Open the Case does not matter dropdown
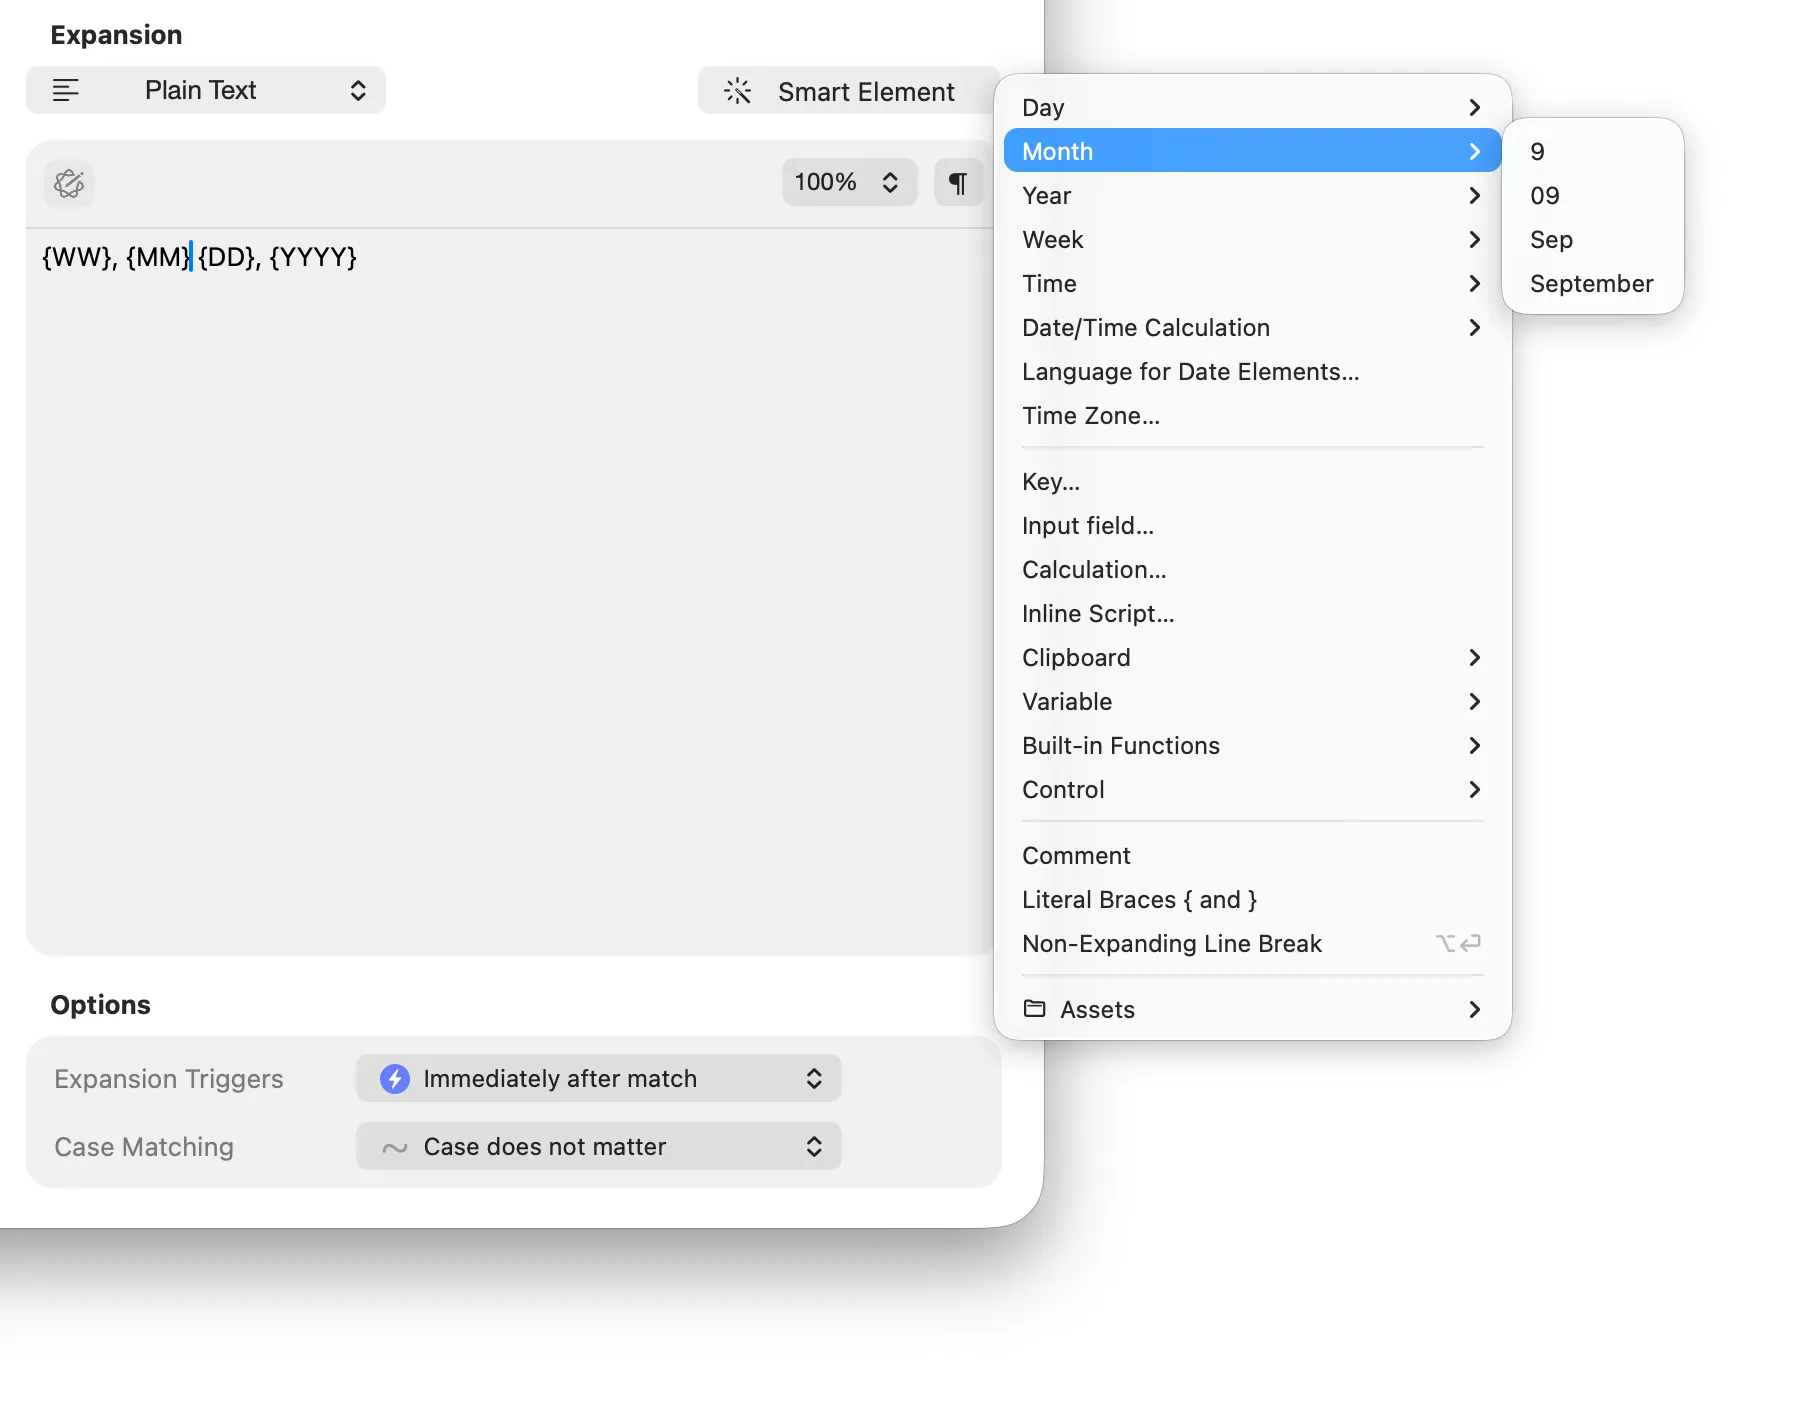The width and height of the screenshot is (1799, 1403). [x=598, y=1147]
